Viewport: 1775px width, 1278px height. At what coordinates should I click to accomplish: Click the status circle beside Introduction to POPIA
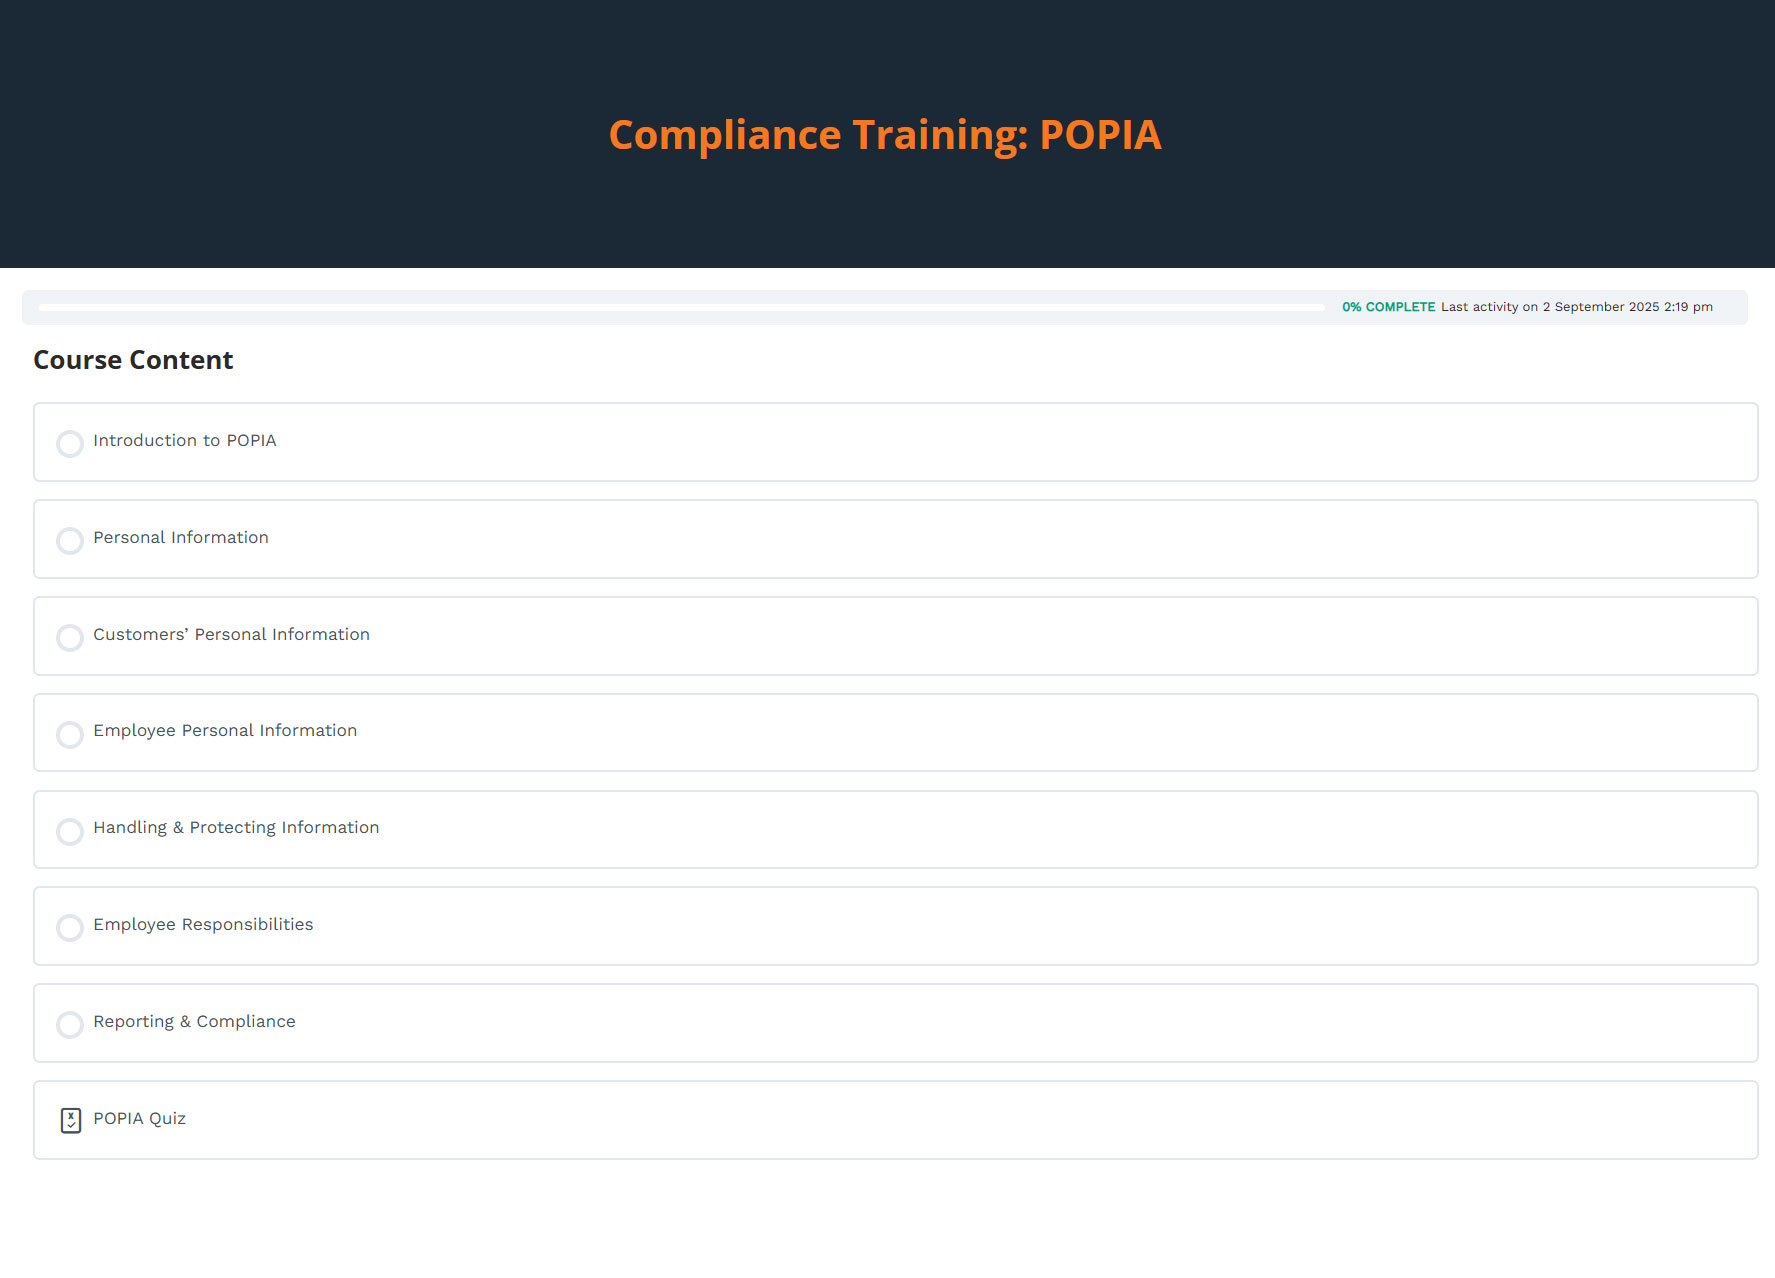click(x=70, y=443)
